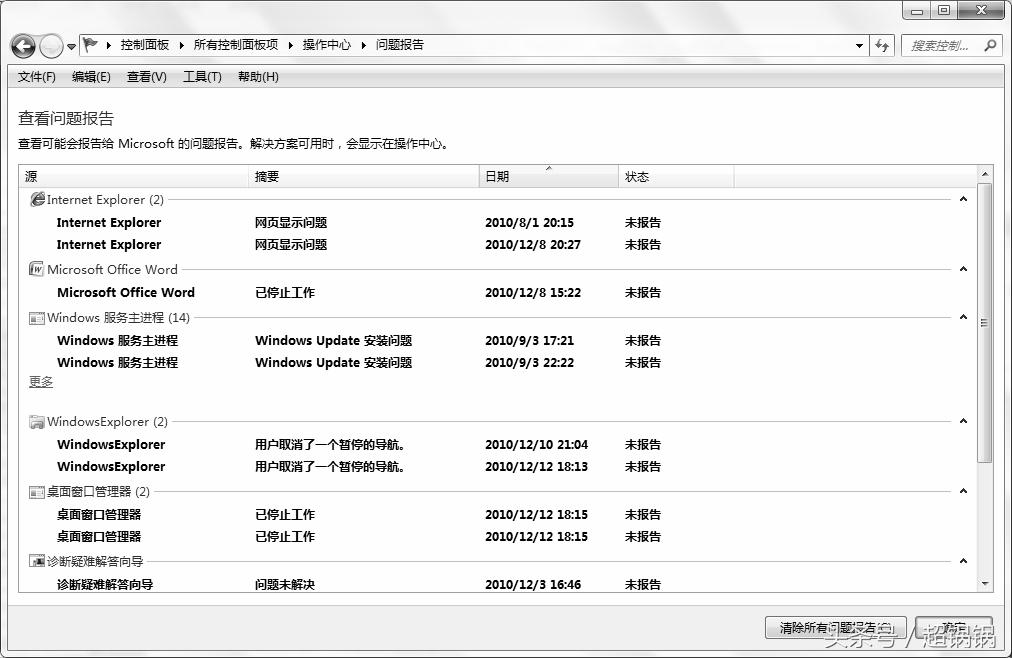Screen dimensions: 1012x658
Task: Click the WindowsExplorer group icon
Action: [x=35, y=421]
